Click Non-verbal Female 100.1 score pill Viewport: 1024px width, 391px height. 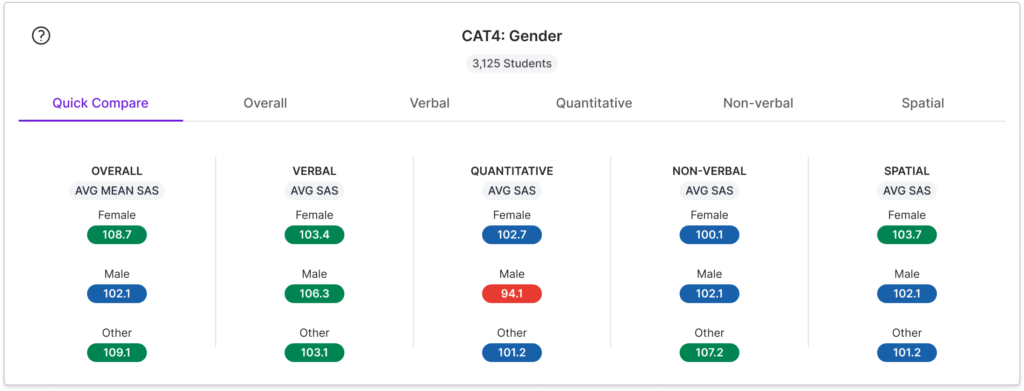point(709,235)
